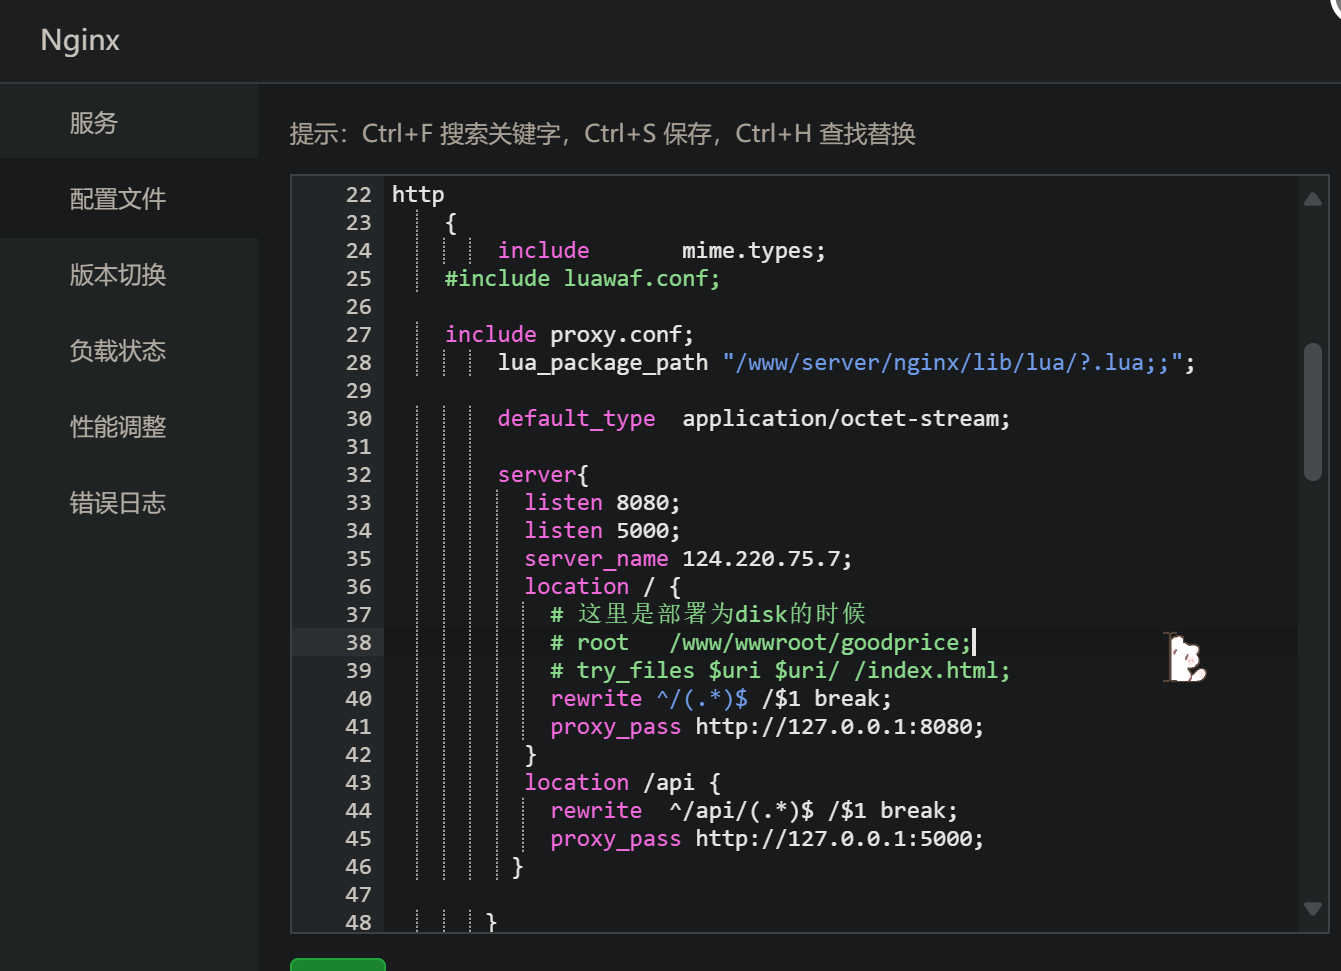1341x971 pixels.
Task: Open the 错误日志 tab
Action: tap(118, 503)
